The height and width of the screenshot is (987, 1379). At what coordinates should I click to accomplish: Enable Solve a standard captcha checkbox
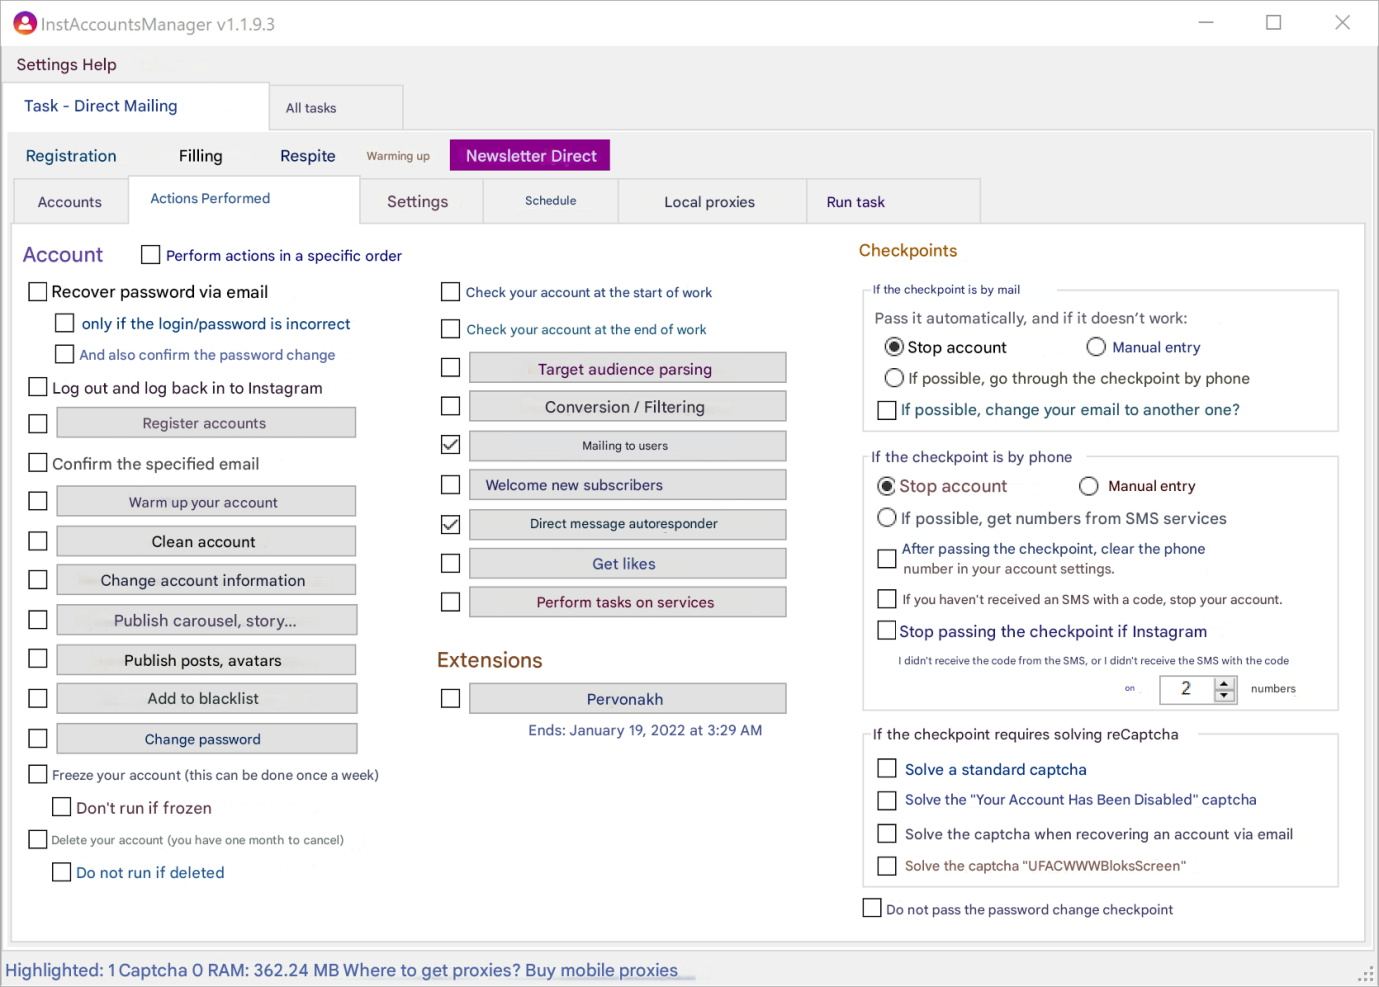click(887, 769)
